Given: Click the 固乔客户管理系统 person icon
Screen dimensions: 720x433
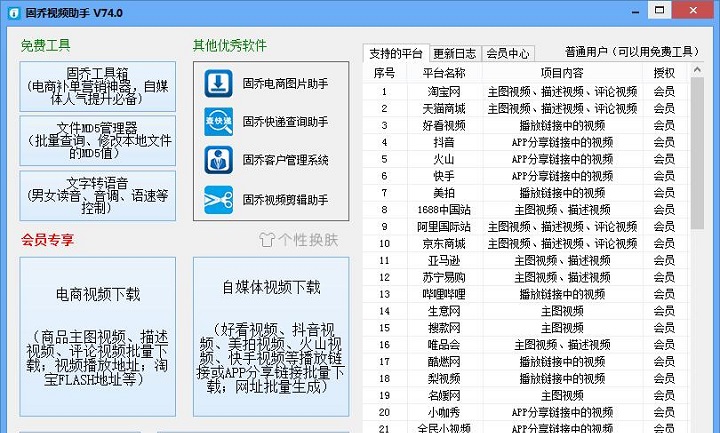Looking at the screenshot, I should 218,160.
